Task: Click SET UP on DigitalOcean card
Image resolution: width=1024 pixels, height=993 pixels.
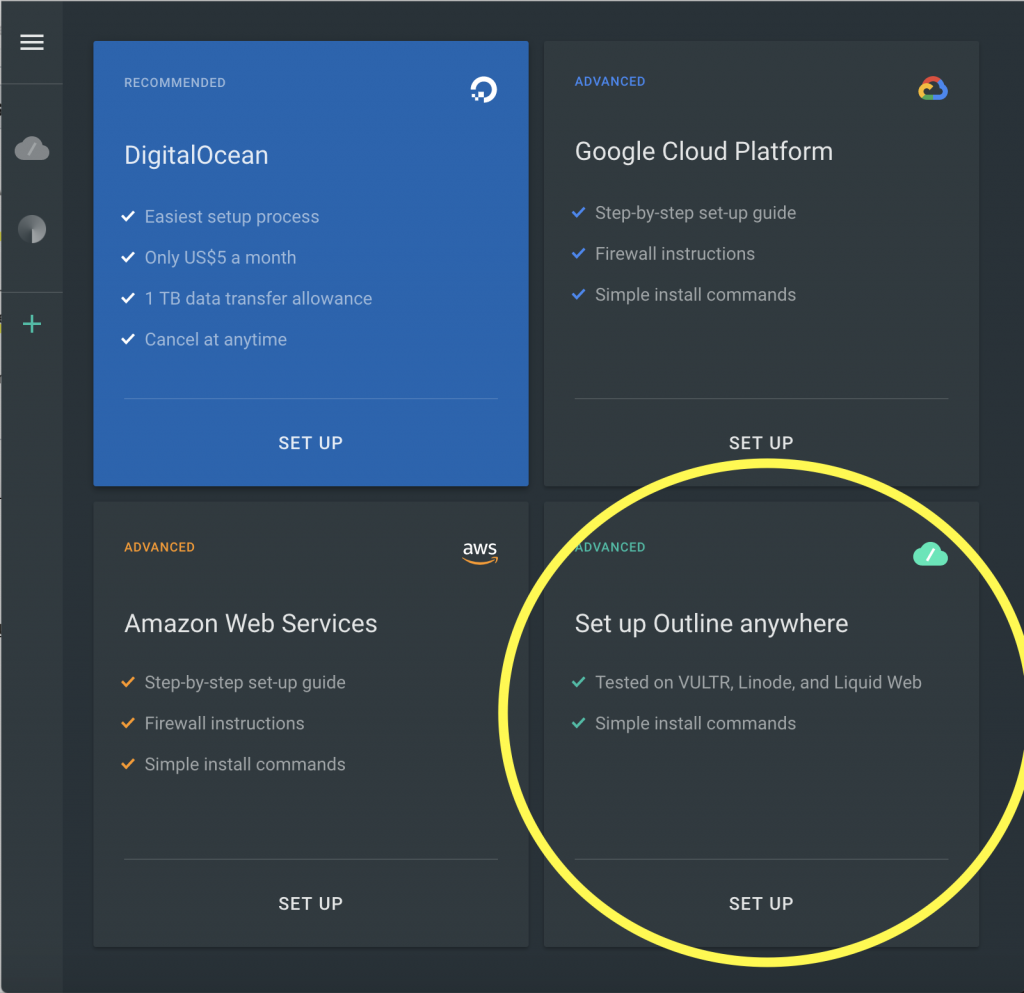Action: [311, 443]
